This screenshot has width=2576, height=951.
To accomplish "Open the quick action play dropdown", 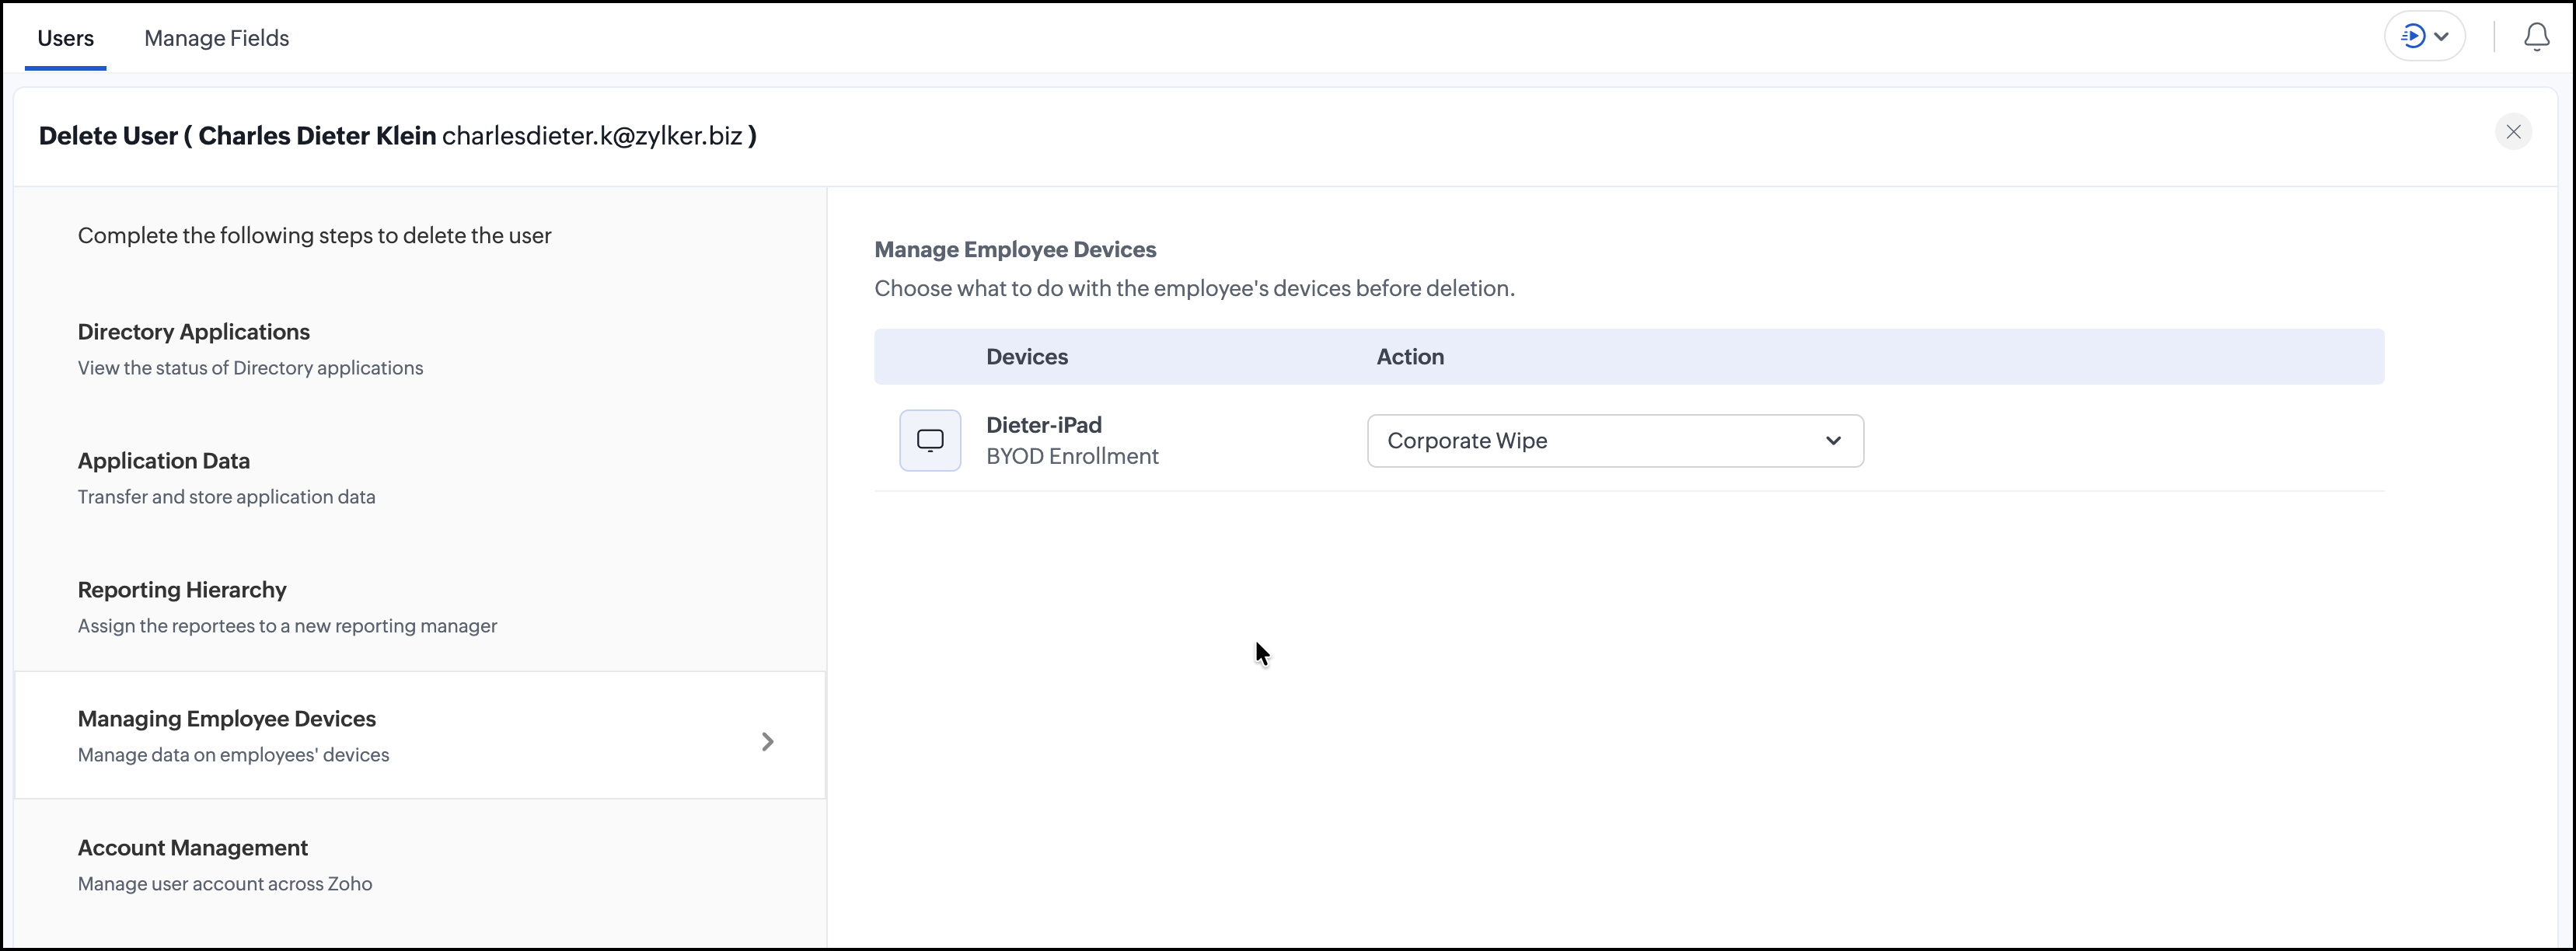I will [2425, 37].
